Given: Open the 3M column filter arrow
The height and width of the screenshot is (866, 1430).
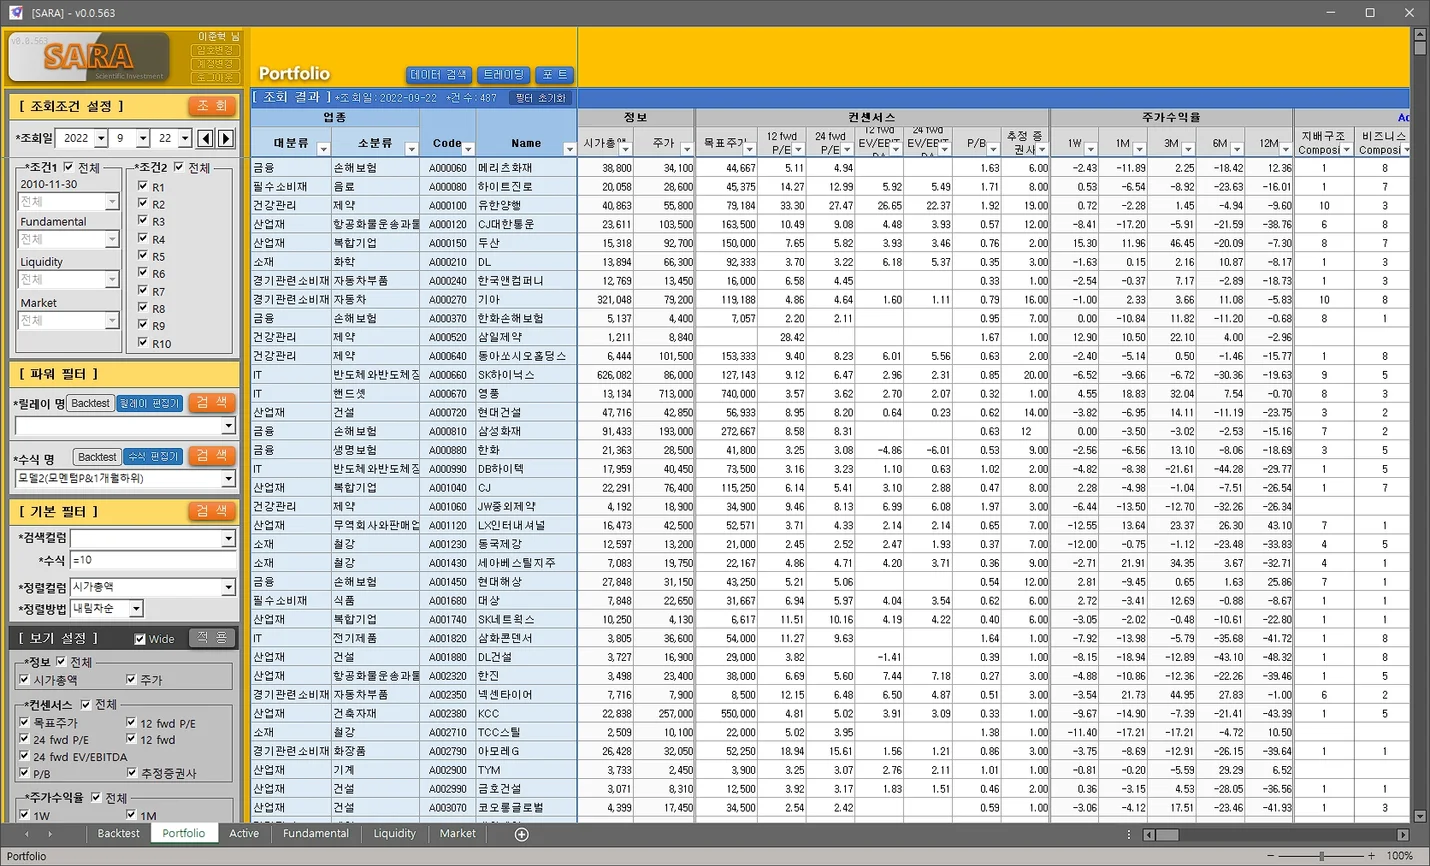Looking at the screenshot, I should click(x=1188, y=149).
